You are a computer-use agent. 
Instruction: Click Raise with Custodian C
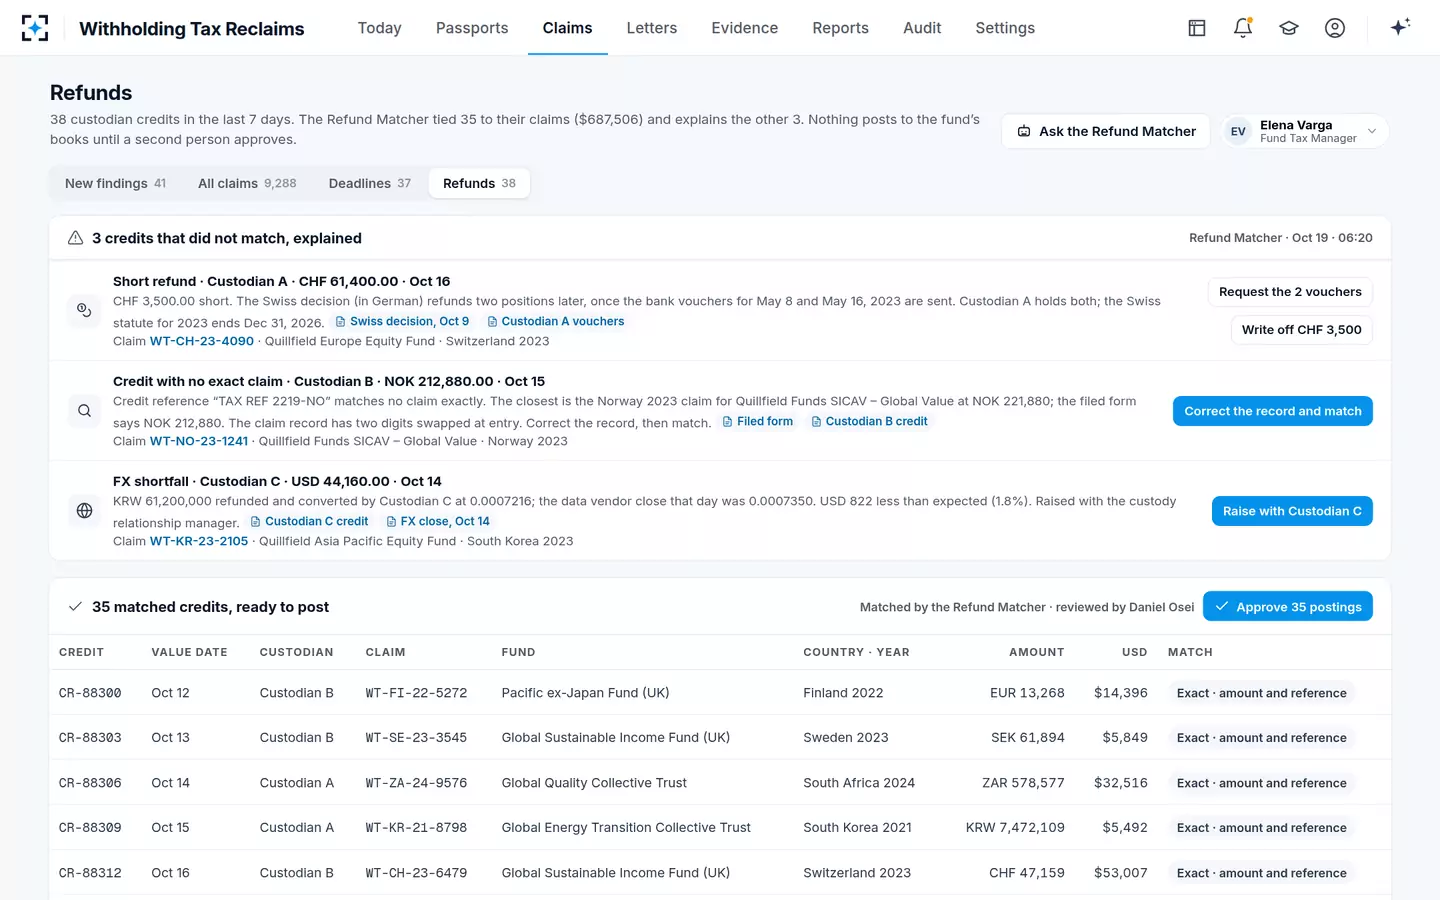[x=1292, y=511]
